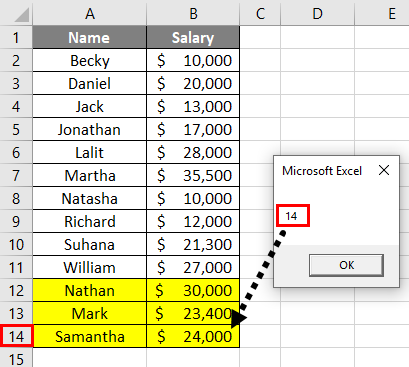Select the Martha cell

[89, 175]
